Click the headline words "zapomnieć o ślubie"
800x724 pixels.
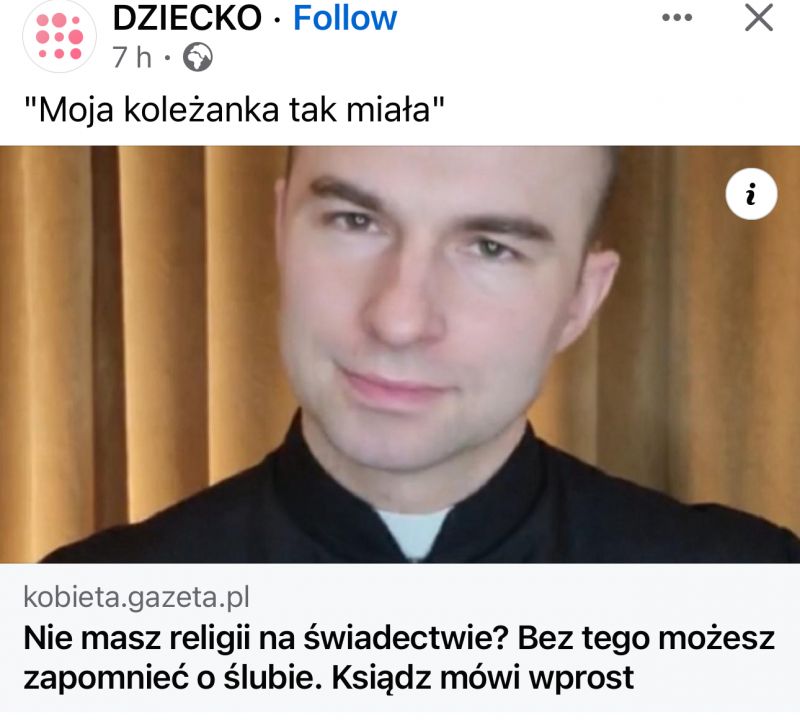pyautogui.click(x=173, y=678)
